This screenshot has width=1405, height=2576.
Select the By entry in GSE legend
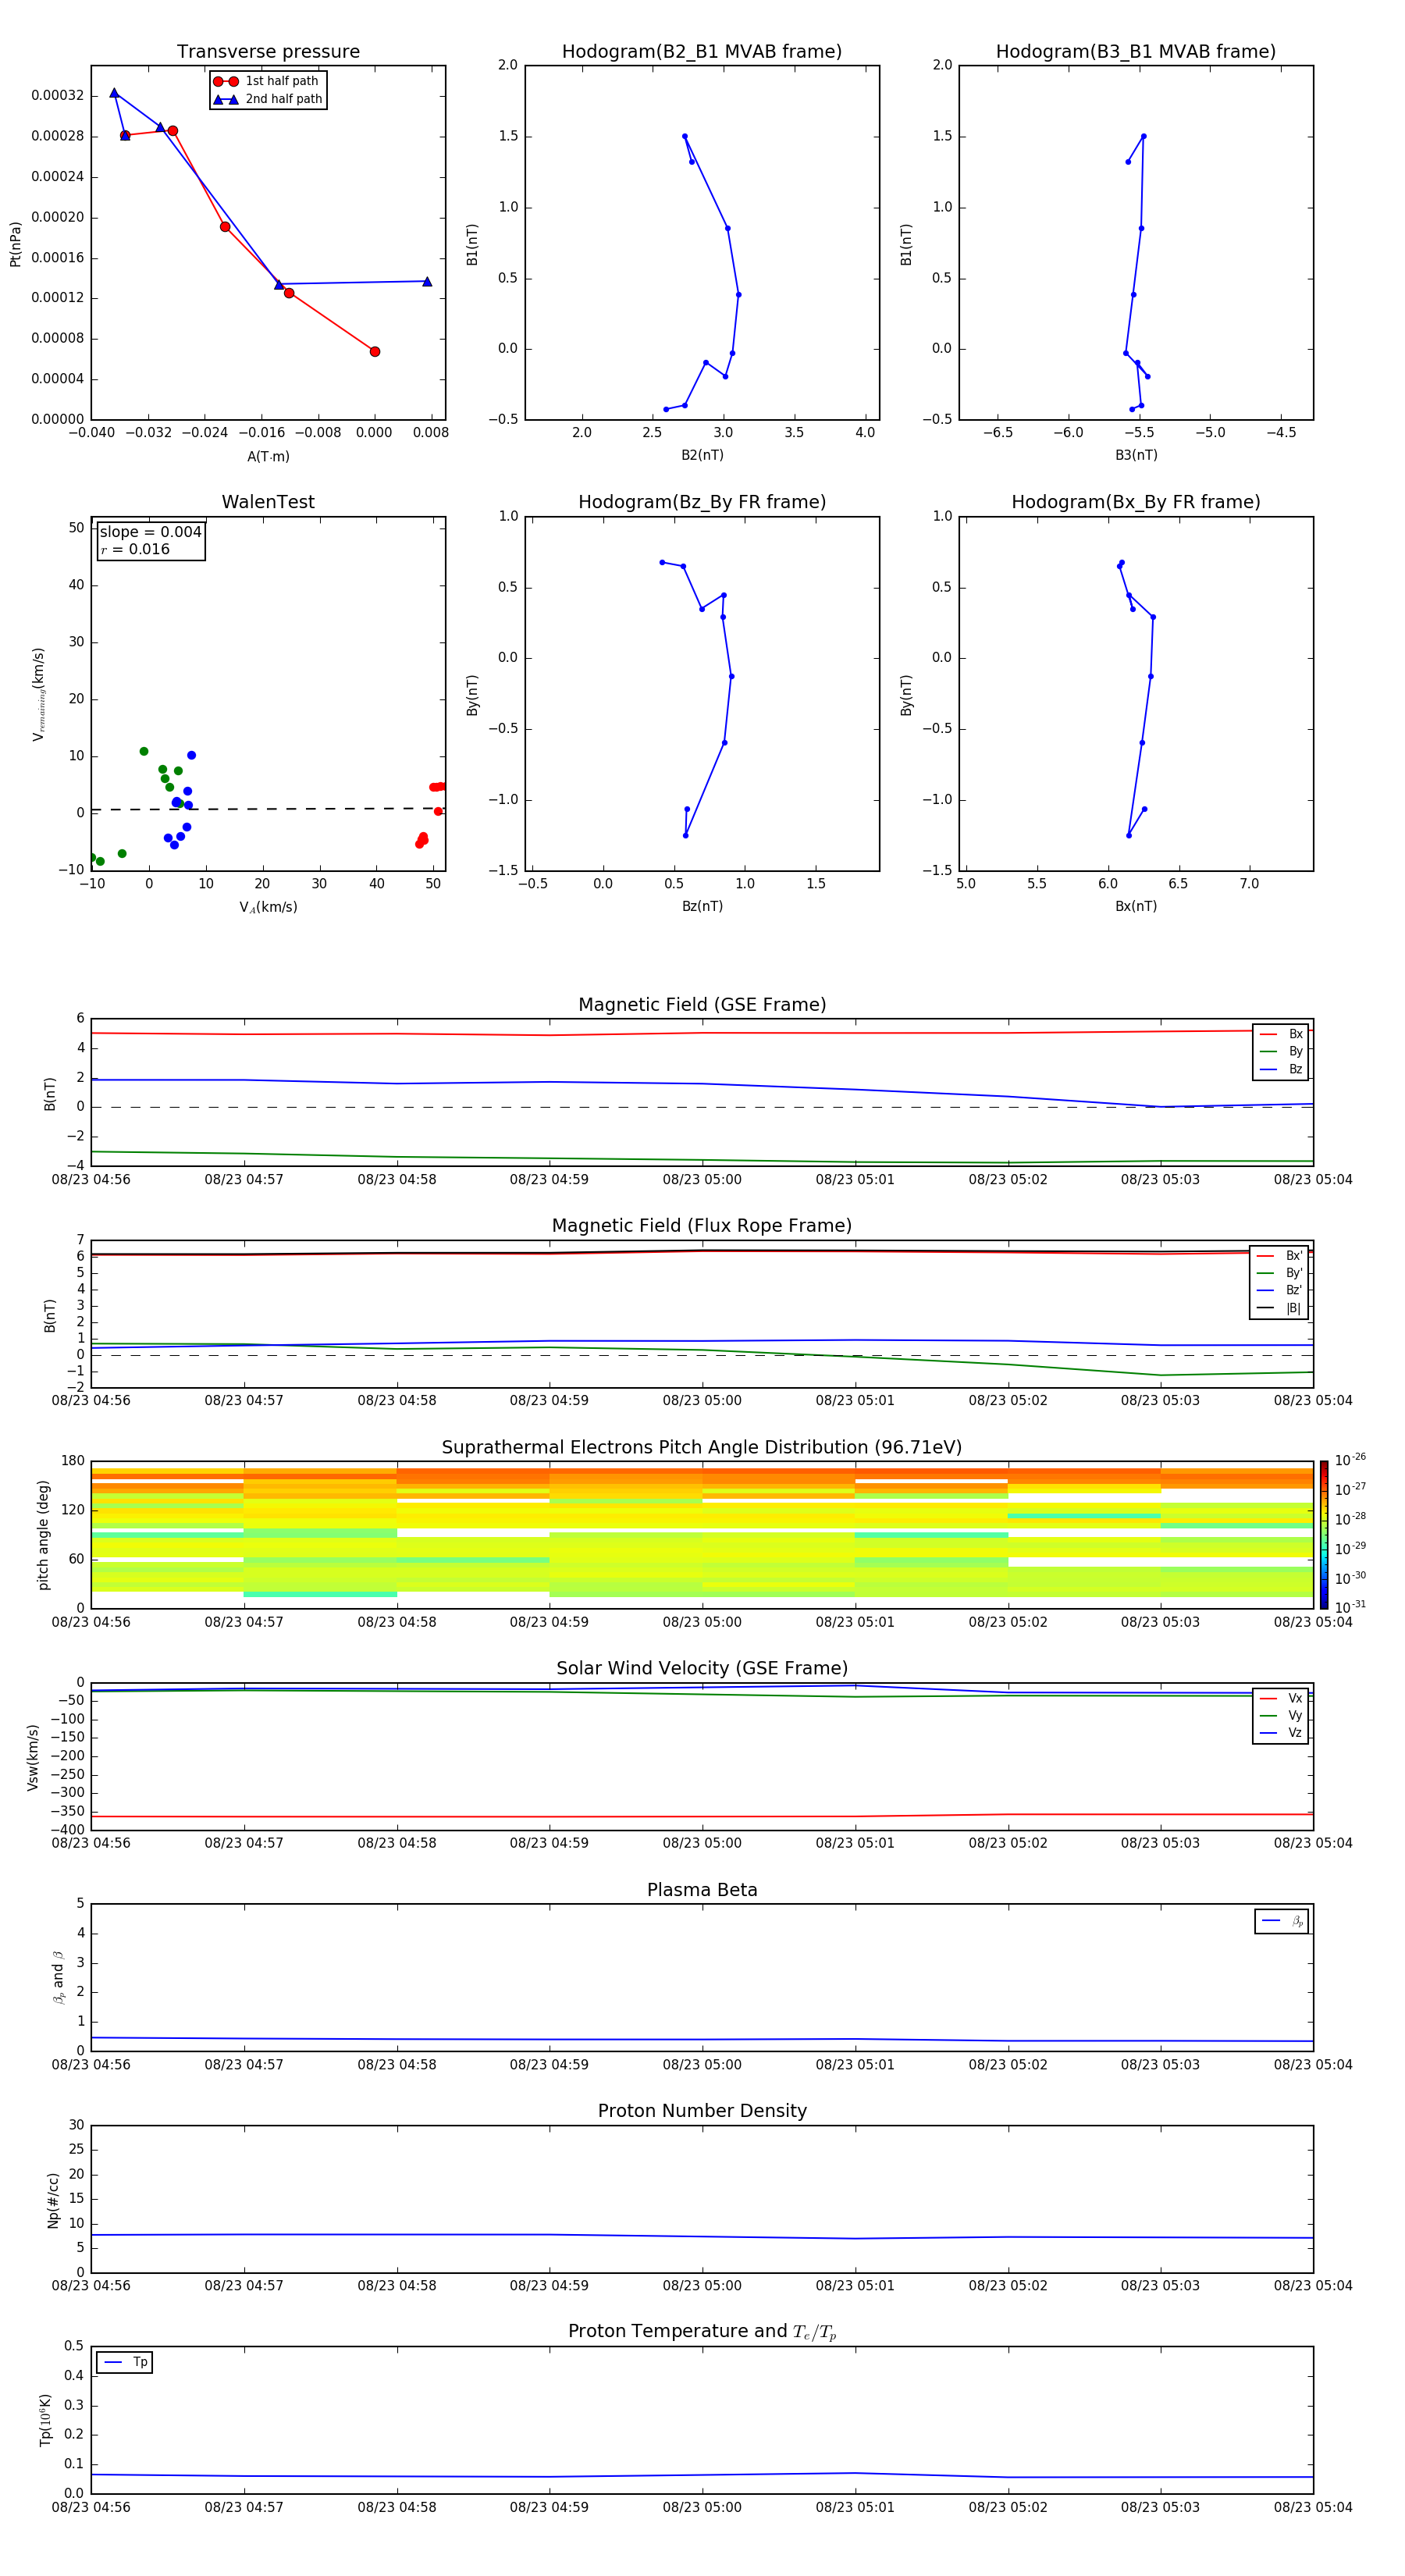[1281, 1051]
